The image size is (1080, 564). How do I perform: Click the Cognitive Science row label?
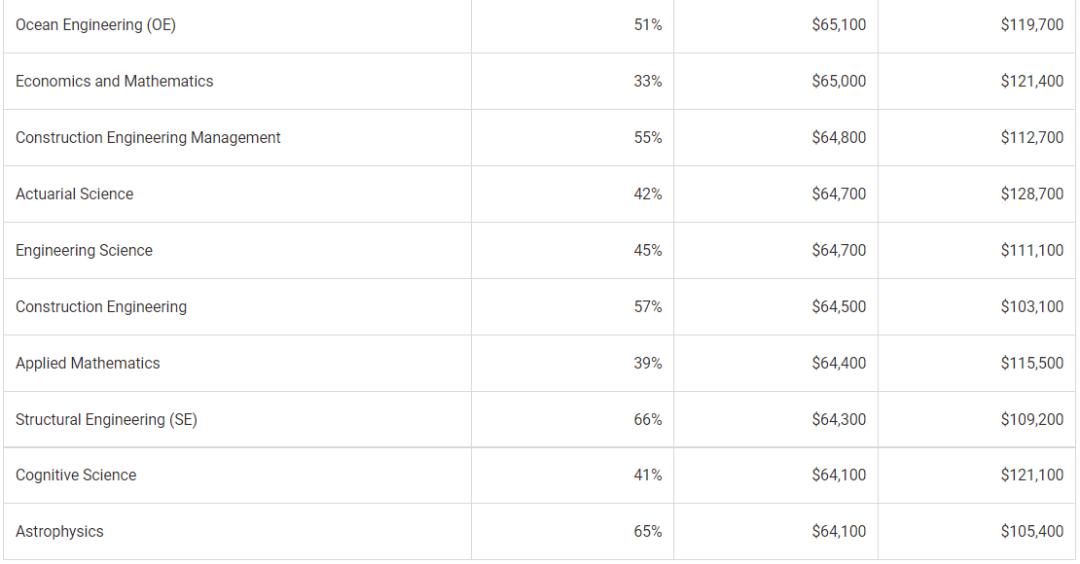(x=76, y=476)
